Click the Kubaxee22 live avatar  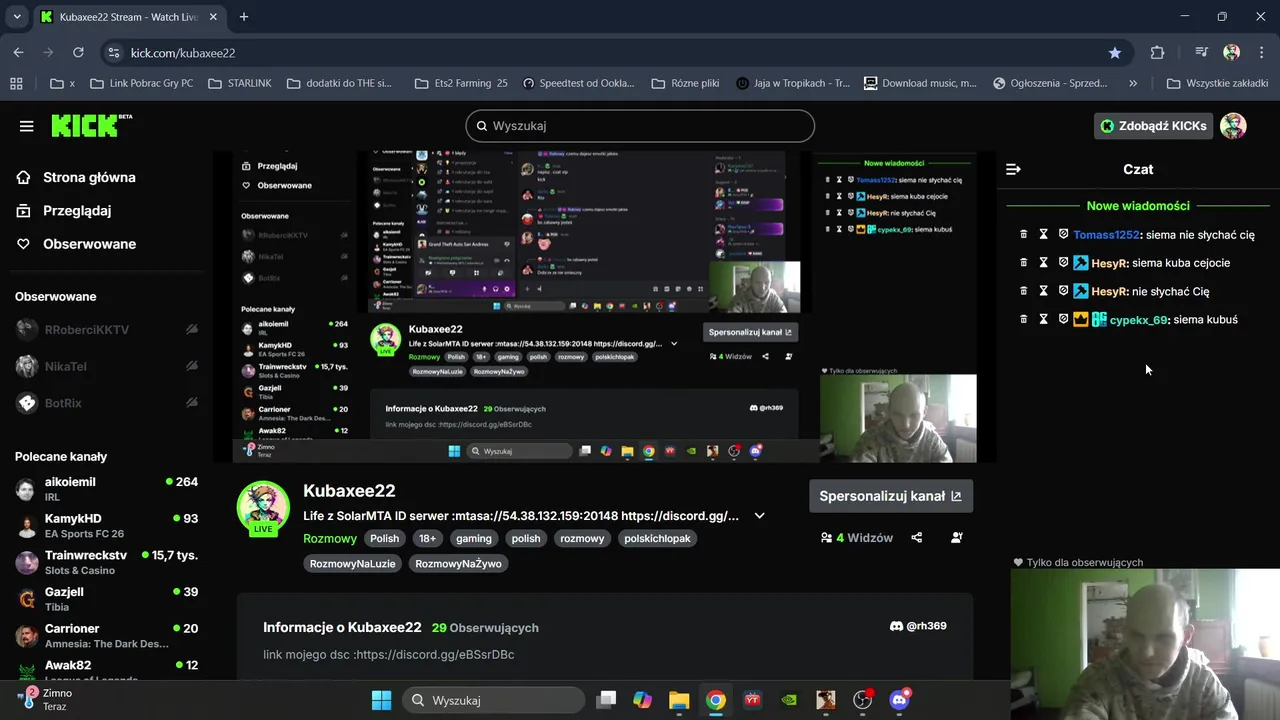click(263, 508)
